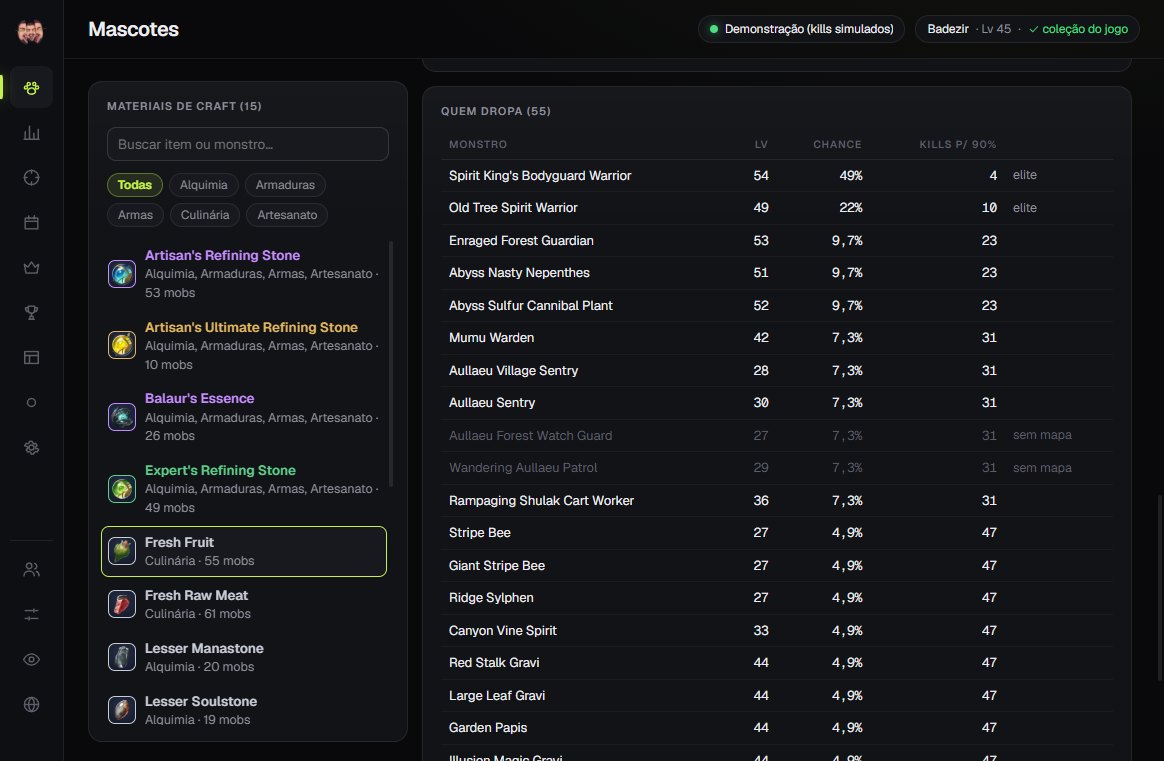Viewport: 1164px width, 761px height.
Task: Filter materials by Armaduras
Action: (285, 185)
